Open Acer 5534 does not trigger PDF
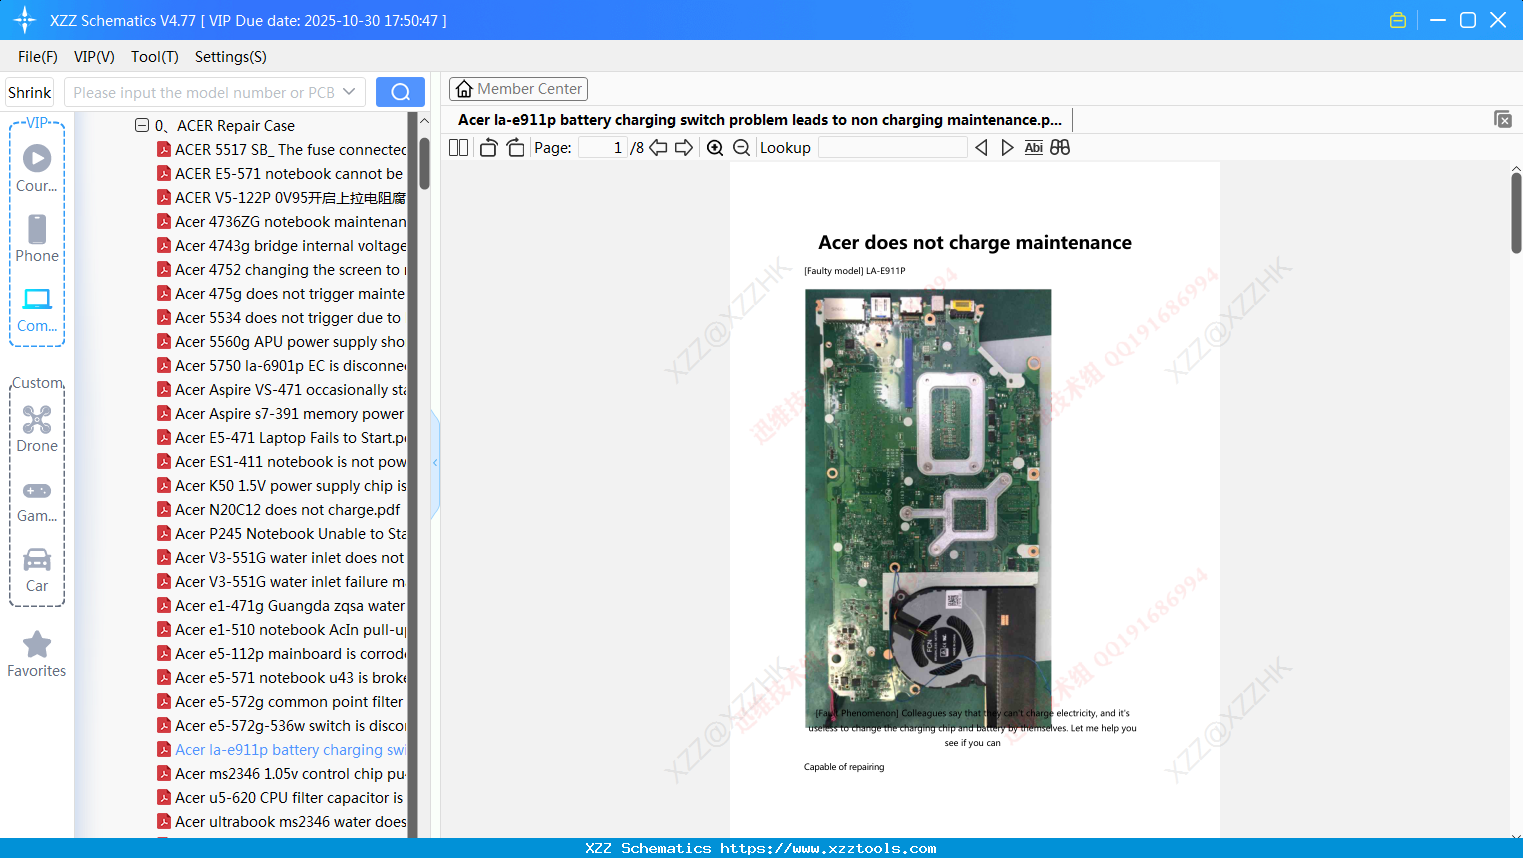This screenshot has height=858, width=1523. [x=279, y=318]
